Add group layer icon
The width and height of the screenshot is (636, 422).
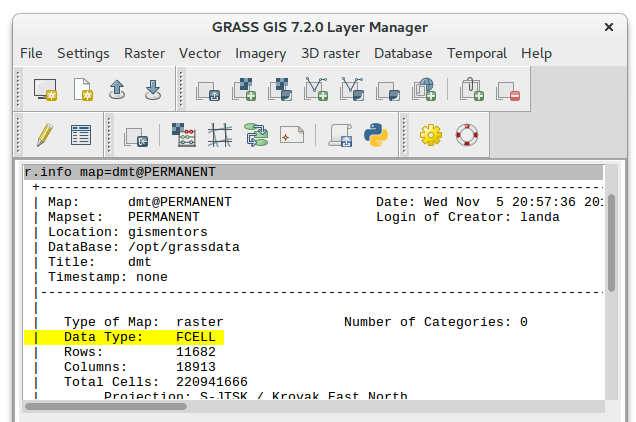pyautogui.click(x=472, y=90)
